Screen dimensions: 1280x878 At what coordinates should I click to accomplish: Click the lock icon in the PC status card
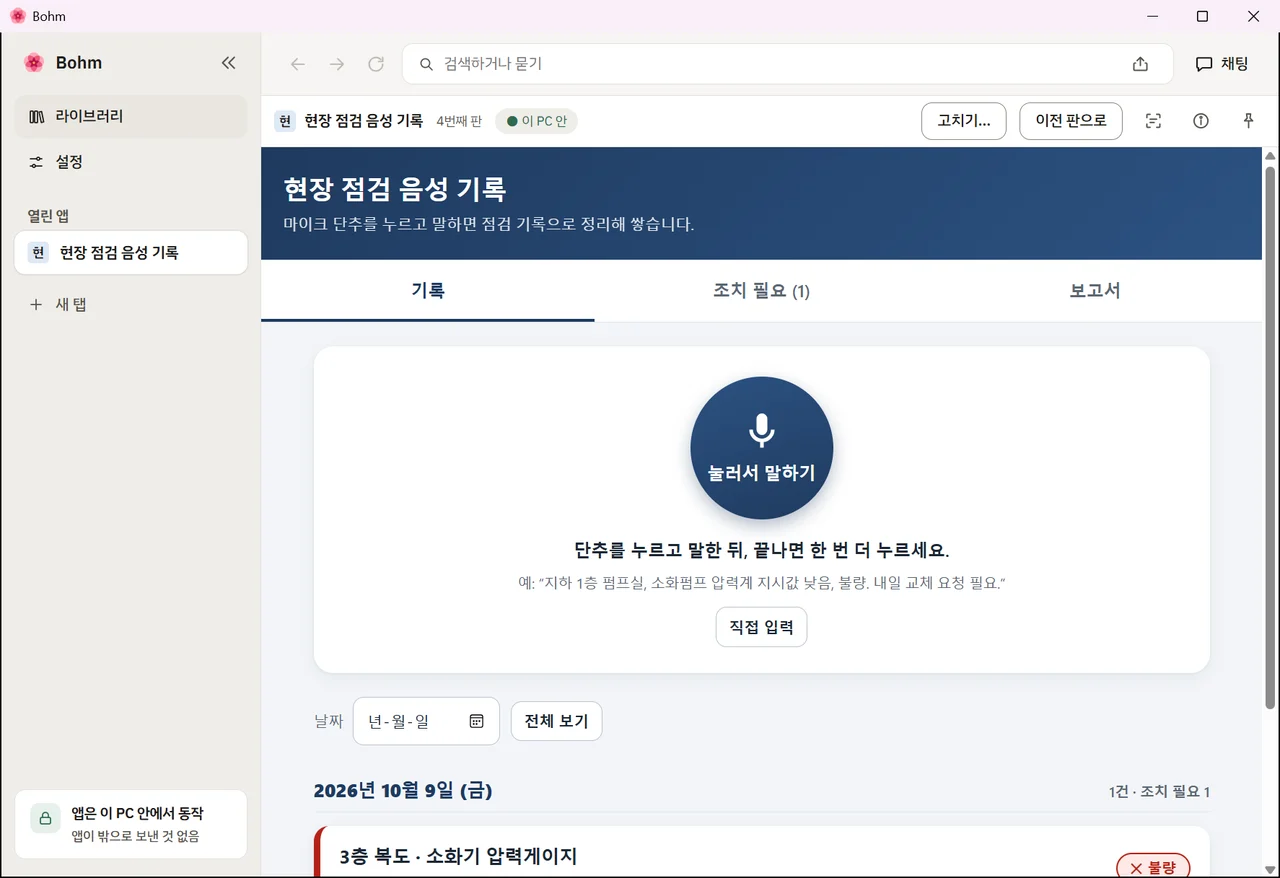[45, 818]
